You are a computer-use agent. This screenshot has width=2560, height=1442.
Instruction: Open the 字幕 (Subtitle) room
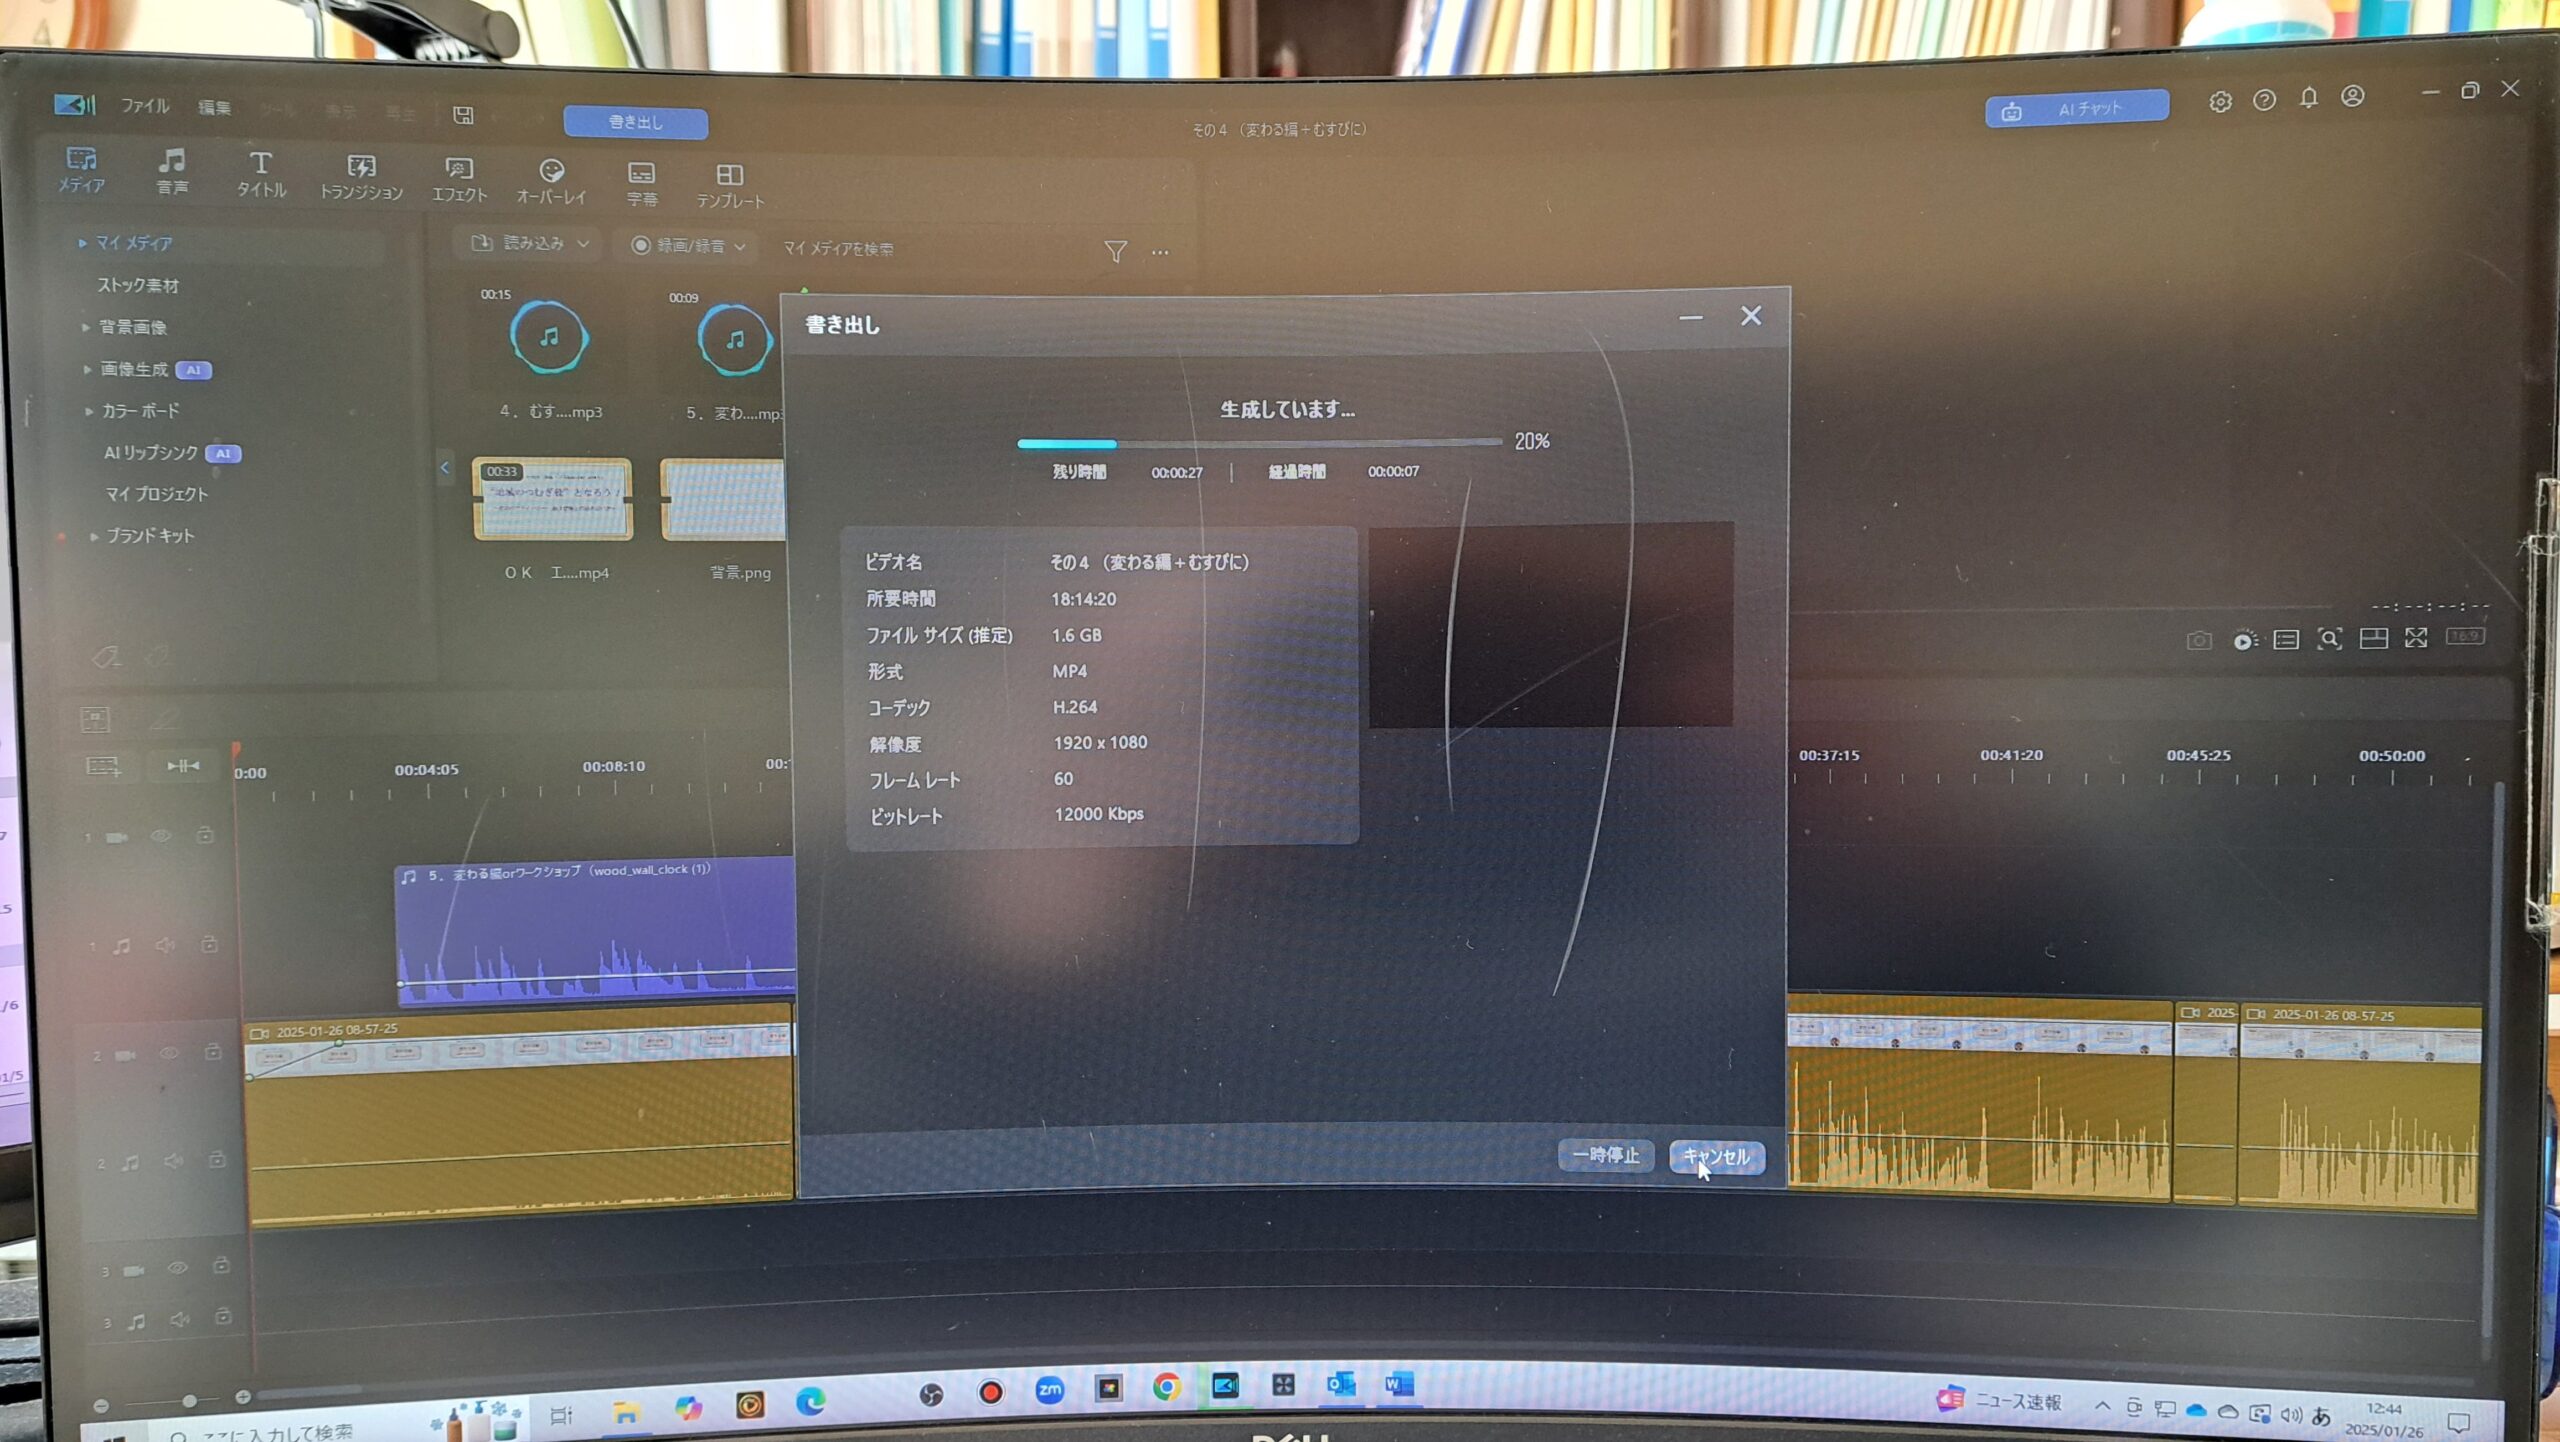coord(642,185)
